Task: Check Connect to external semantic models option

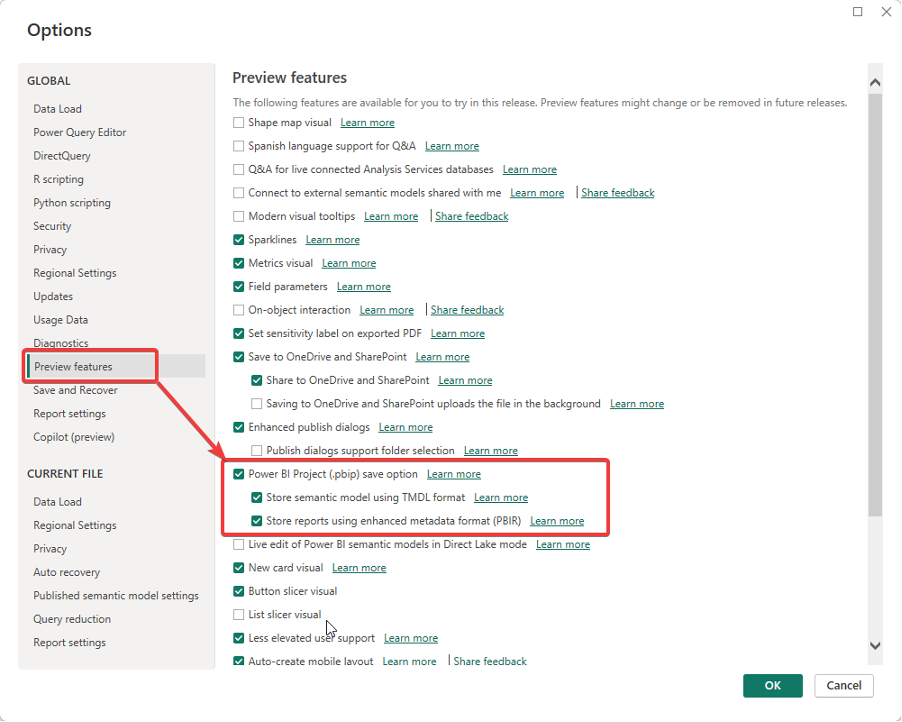Action: click(238, 193)
